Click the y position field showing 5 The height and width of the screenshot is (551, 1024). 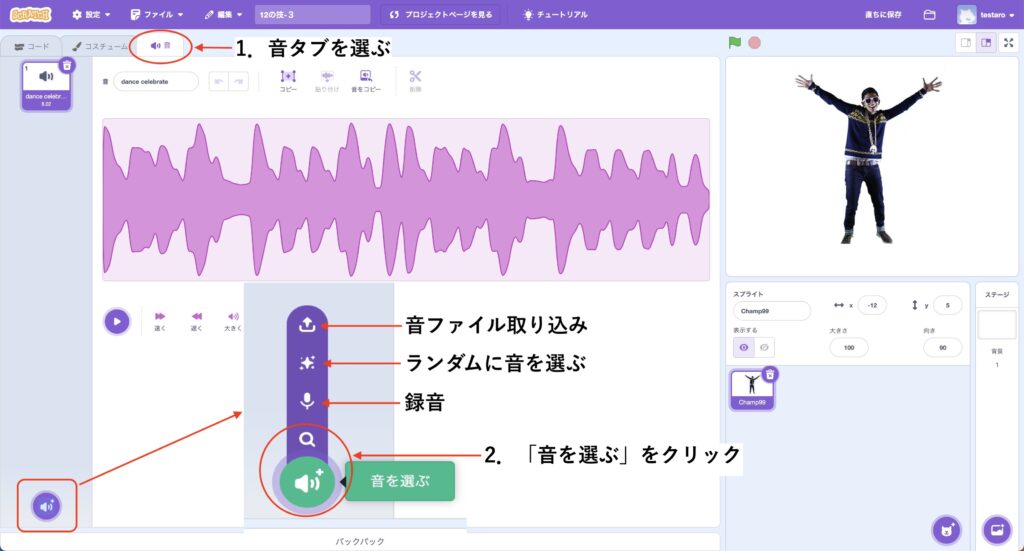[948, 305]
